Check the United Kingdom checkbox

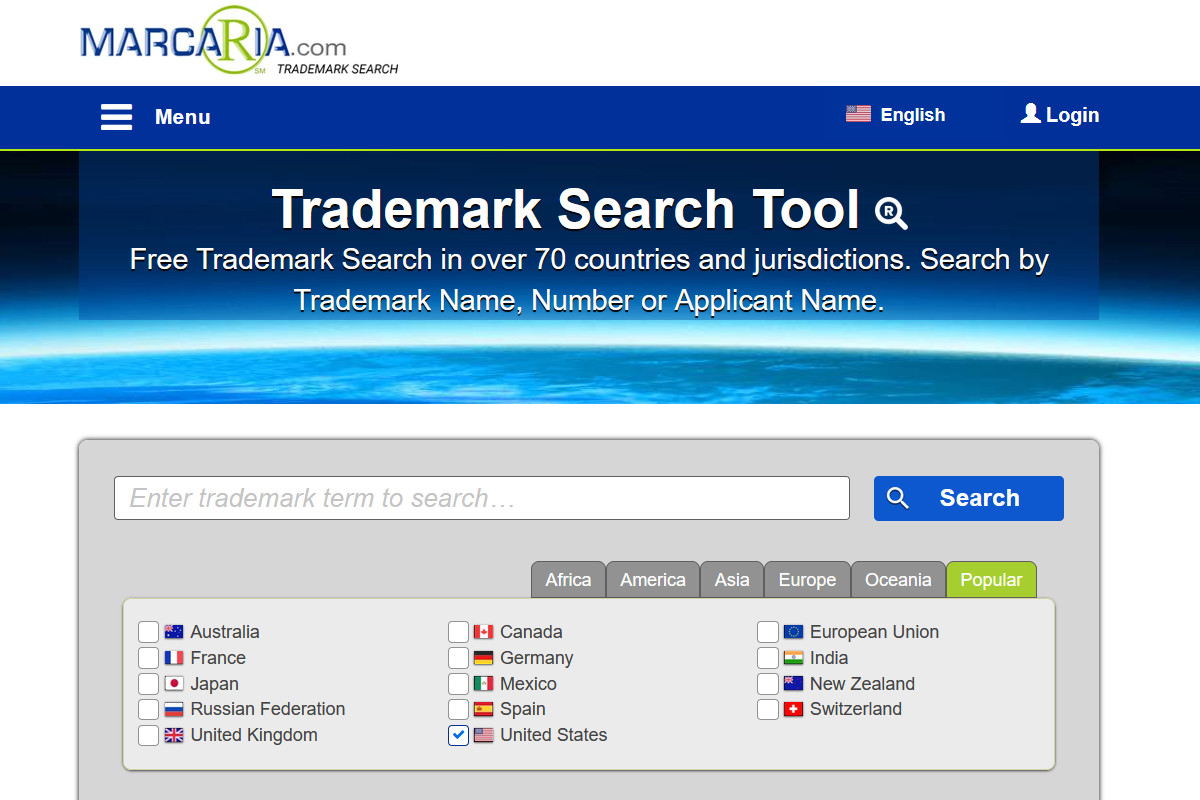click(148, 735)
